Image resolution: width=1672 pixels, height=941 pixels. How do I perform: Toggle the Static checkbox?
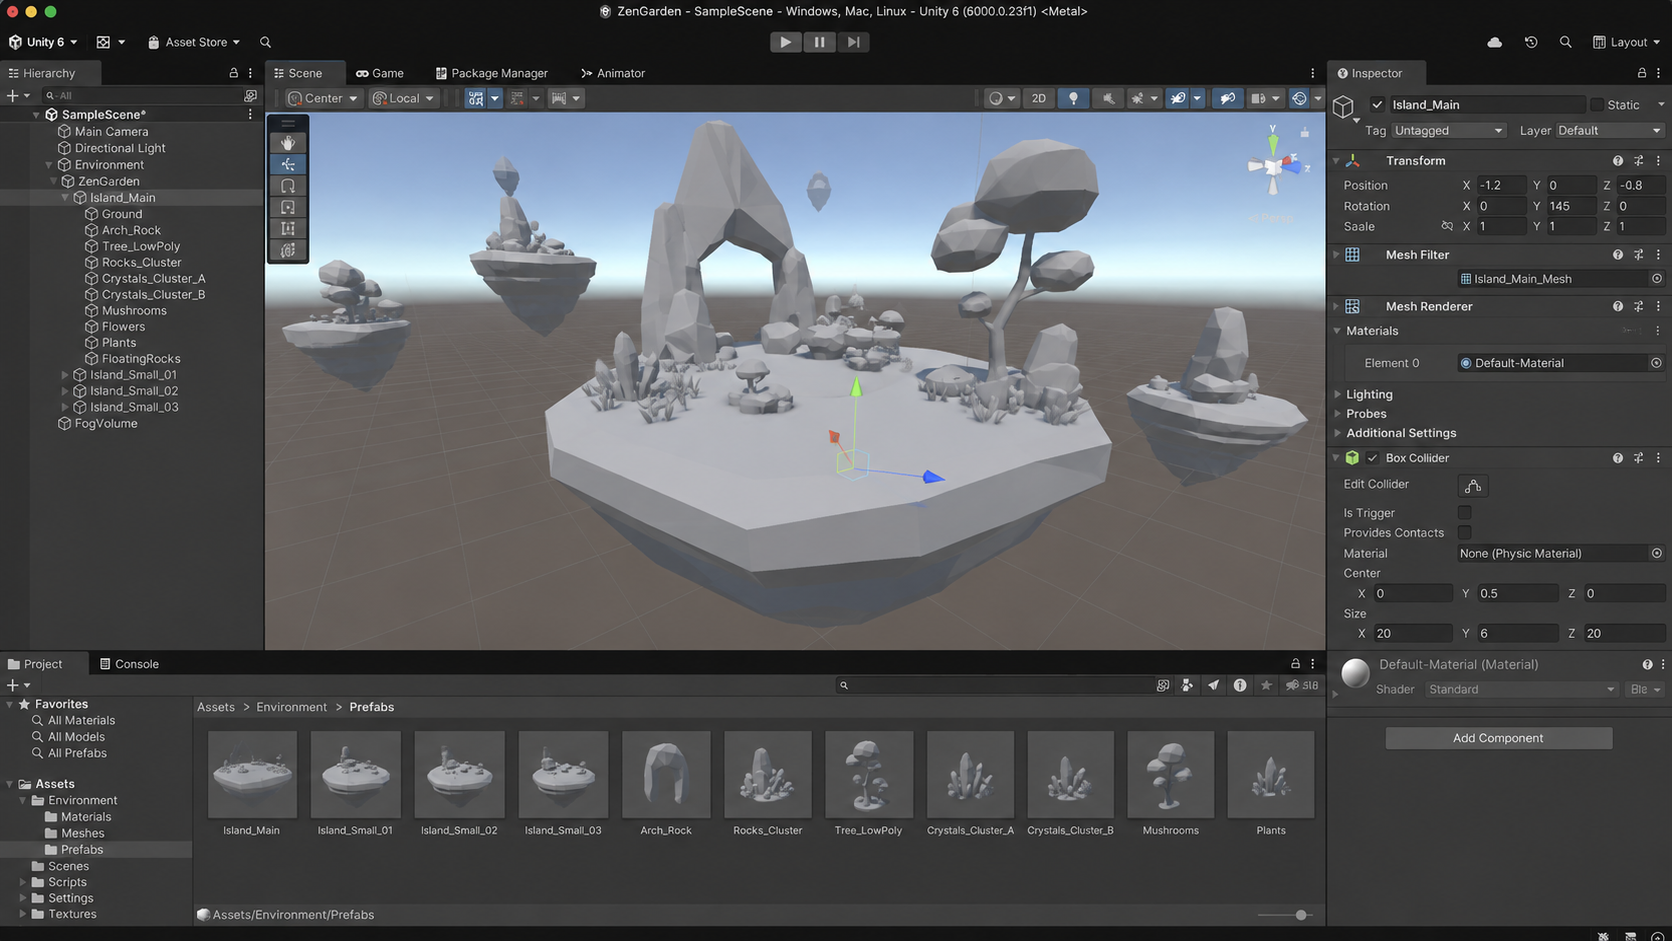pyautogui.click(x=1597, y=105)
